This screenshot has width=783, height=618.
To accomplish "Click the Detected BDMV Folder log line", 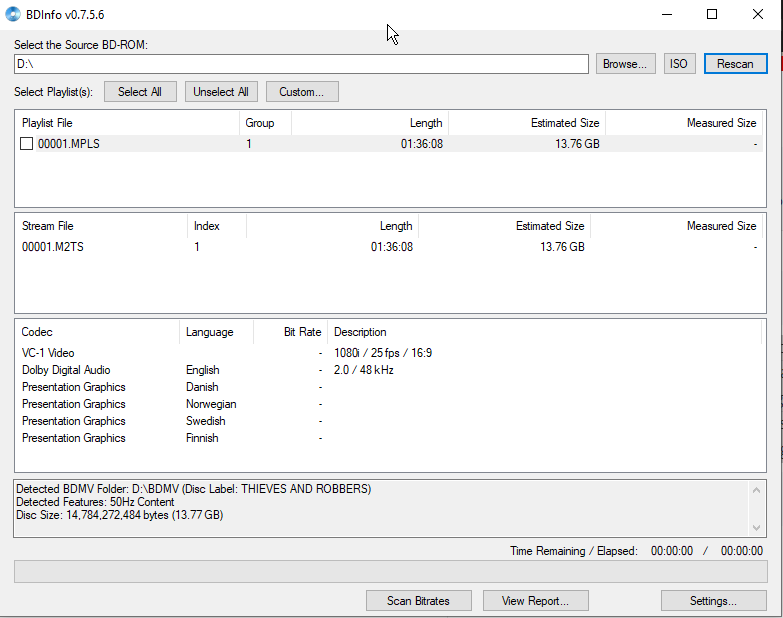I will click(193, 489).
